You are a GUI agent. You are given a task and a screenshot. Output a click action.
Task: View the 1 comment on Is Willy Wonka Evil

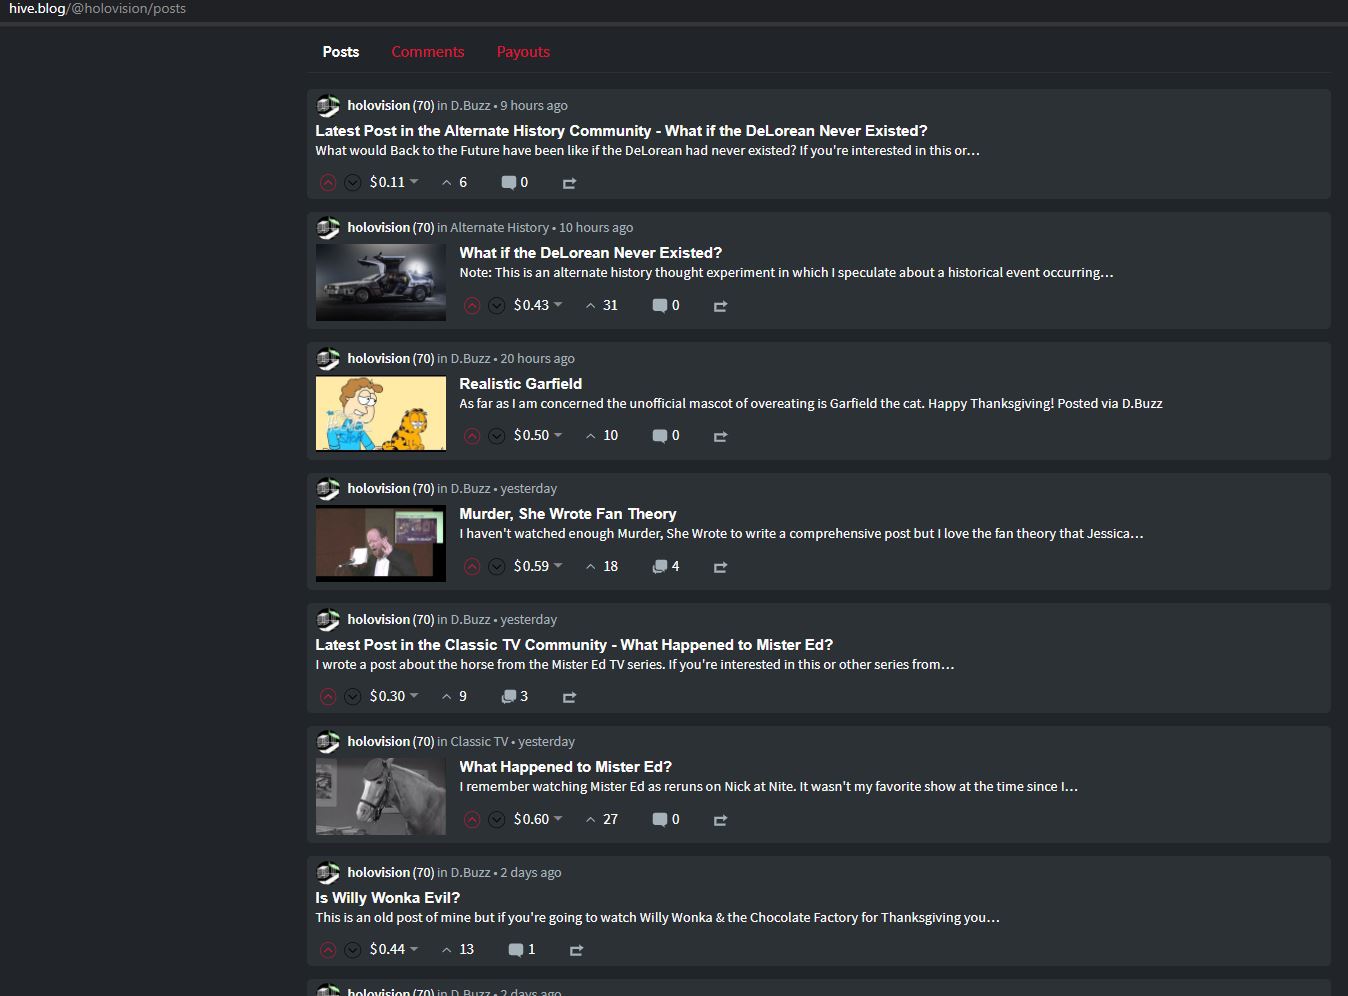pos(521,949)
